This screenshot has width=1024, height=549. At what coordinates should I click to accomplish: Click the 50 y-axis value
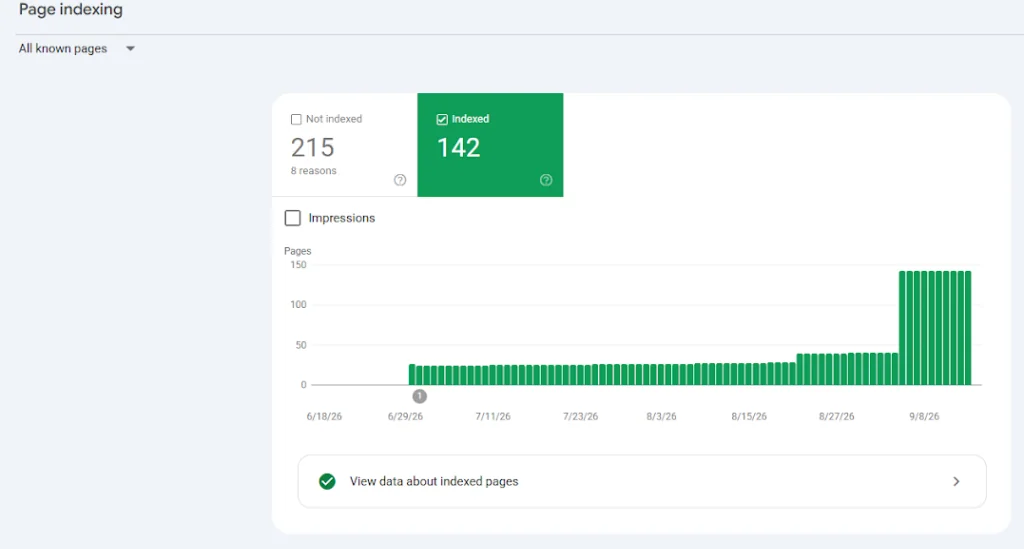tap(301, 345)
